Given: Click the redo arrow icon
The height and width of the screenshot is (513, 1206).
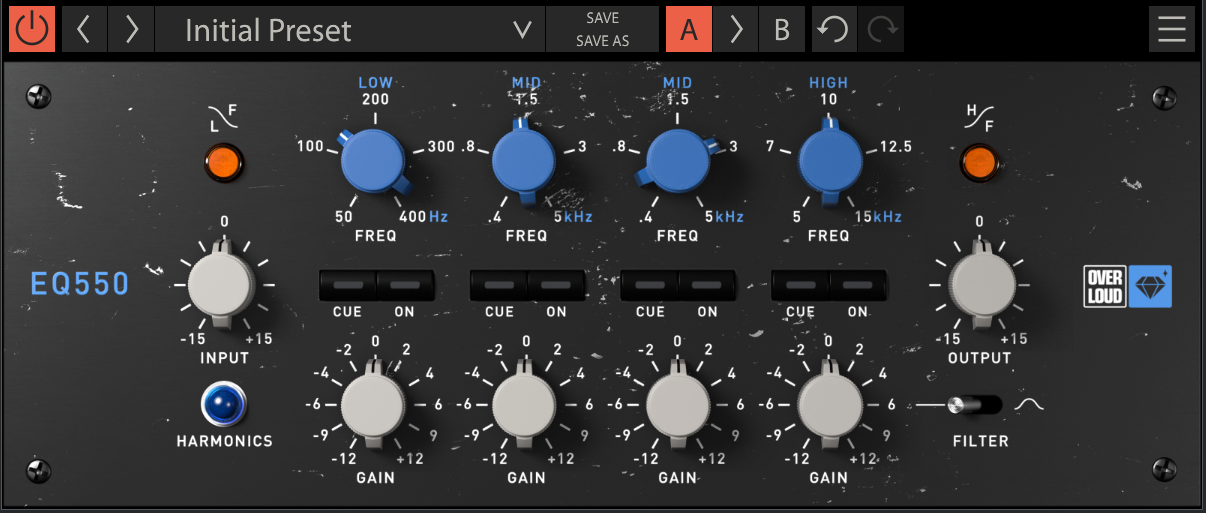Looking at the screenshot, I should point(881,29).
